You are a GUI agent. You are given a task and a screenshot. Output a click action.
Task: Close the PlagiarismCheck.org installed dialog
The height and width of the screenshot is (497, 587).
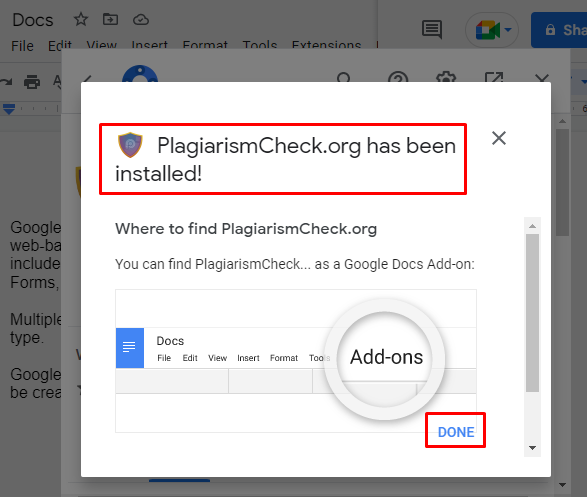pos(499,138)
